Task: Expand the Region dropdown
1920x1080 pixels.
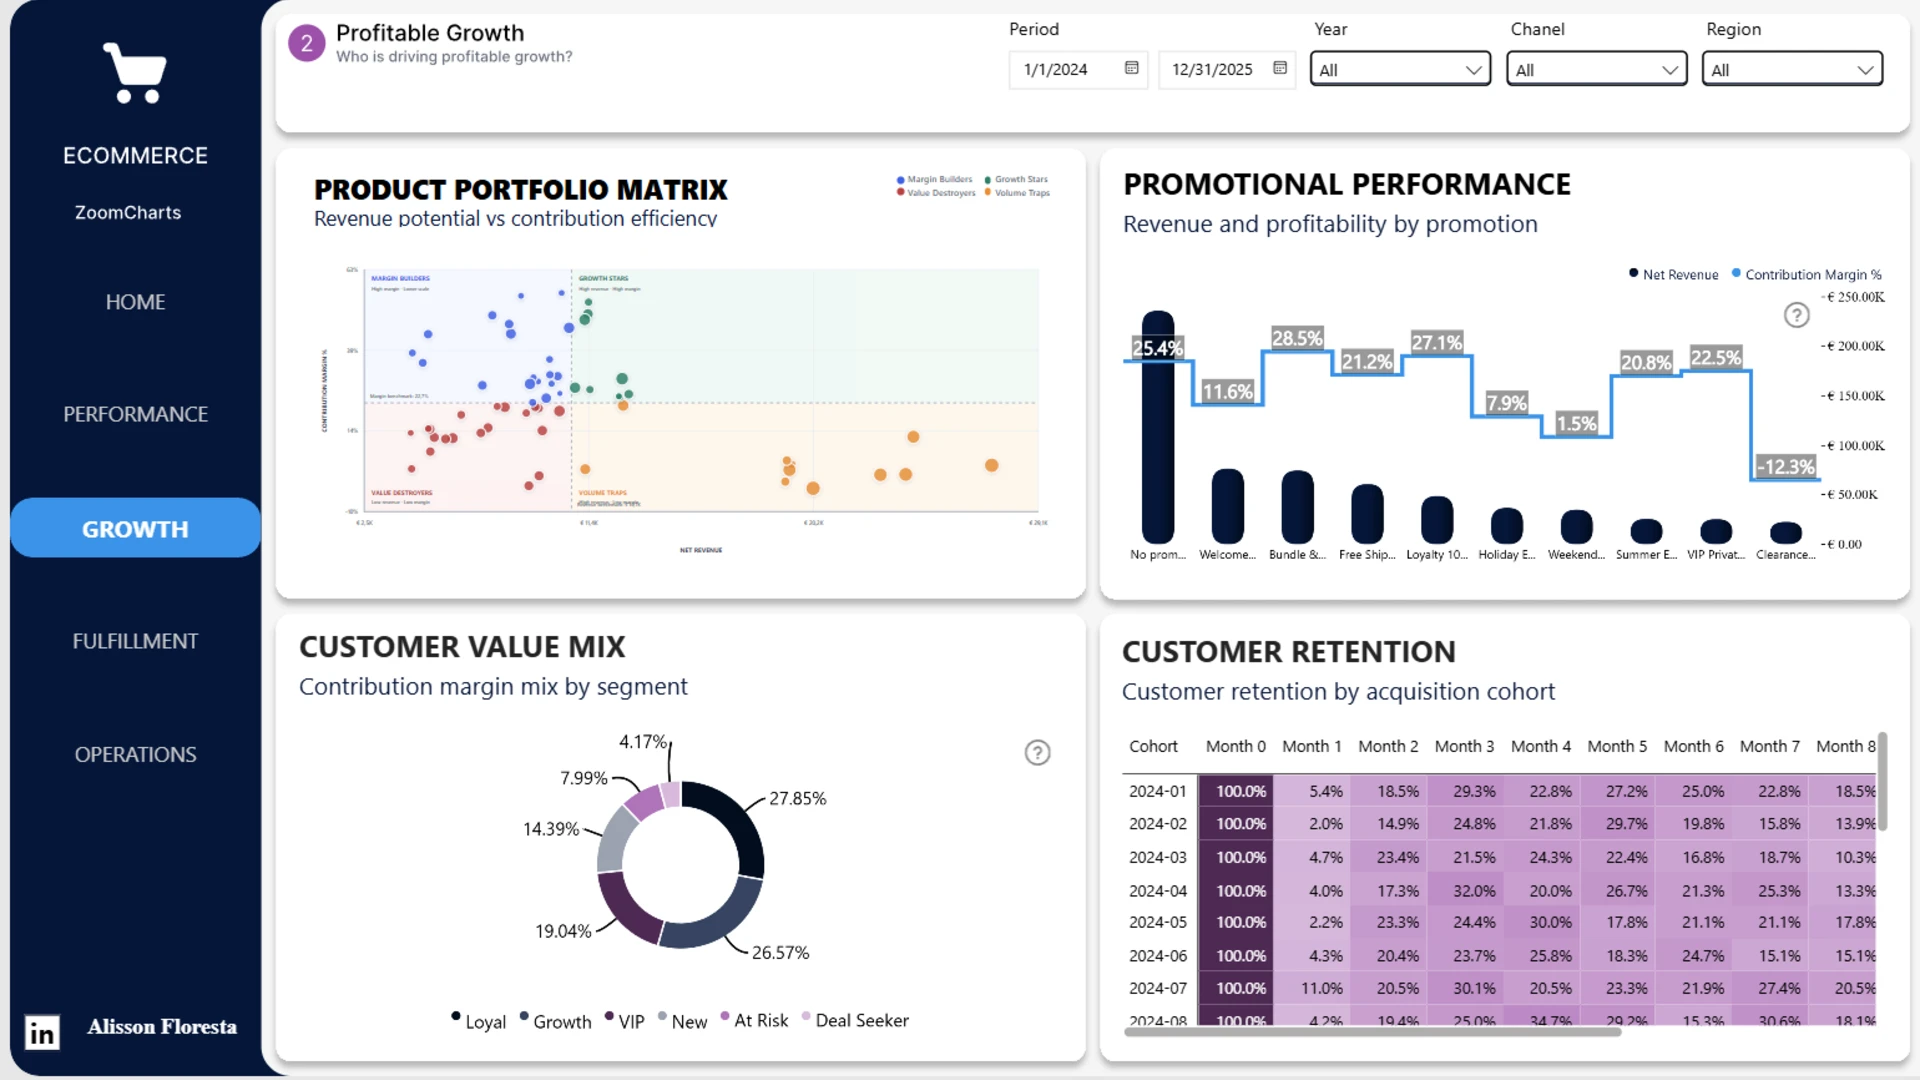Action: (1792, 69)
